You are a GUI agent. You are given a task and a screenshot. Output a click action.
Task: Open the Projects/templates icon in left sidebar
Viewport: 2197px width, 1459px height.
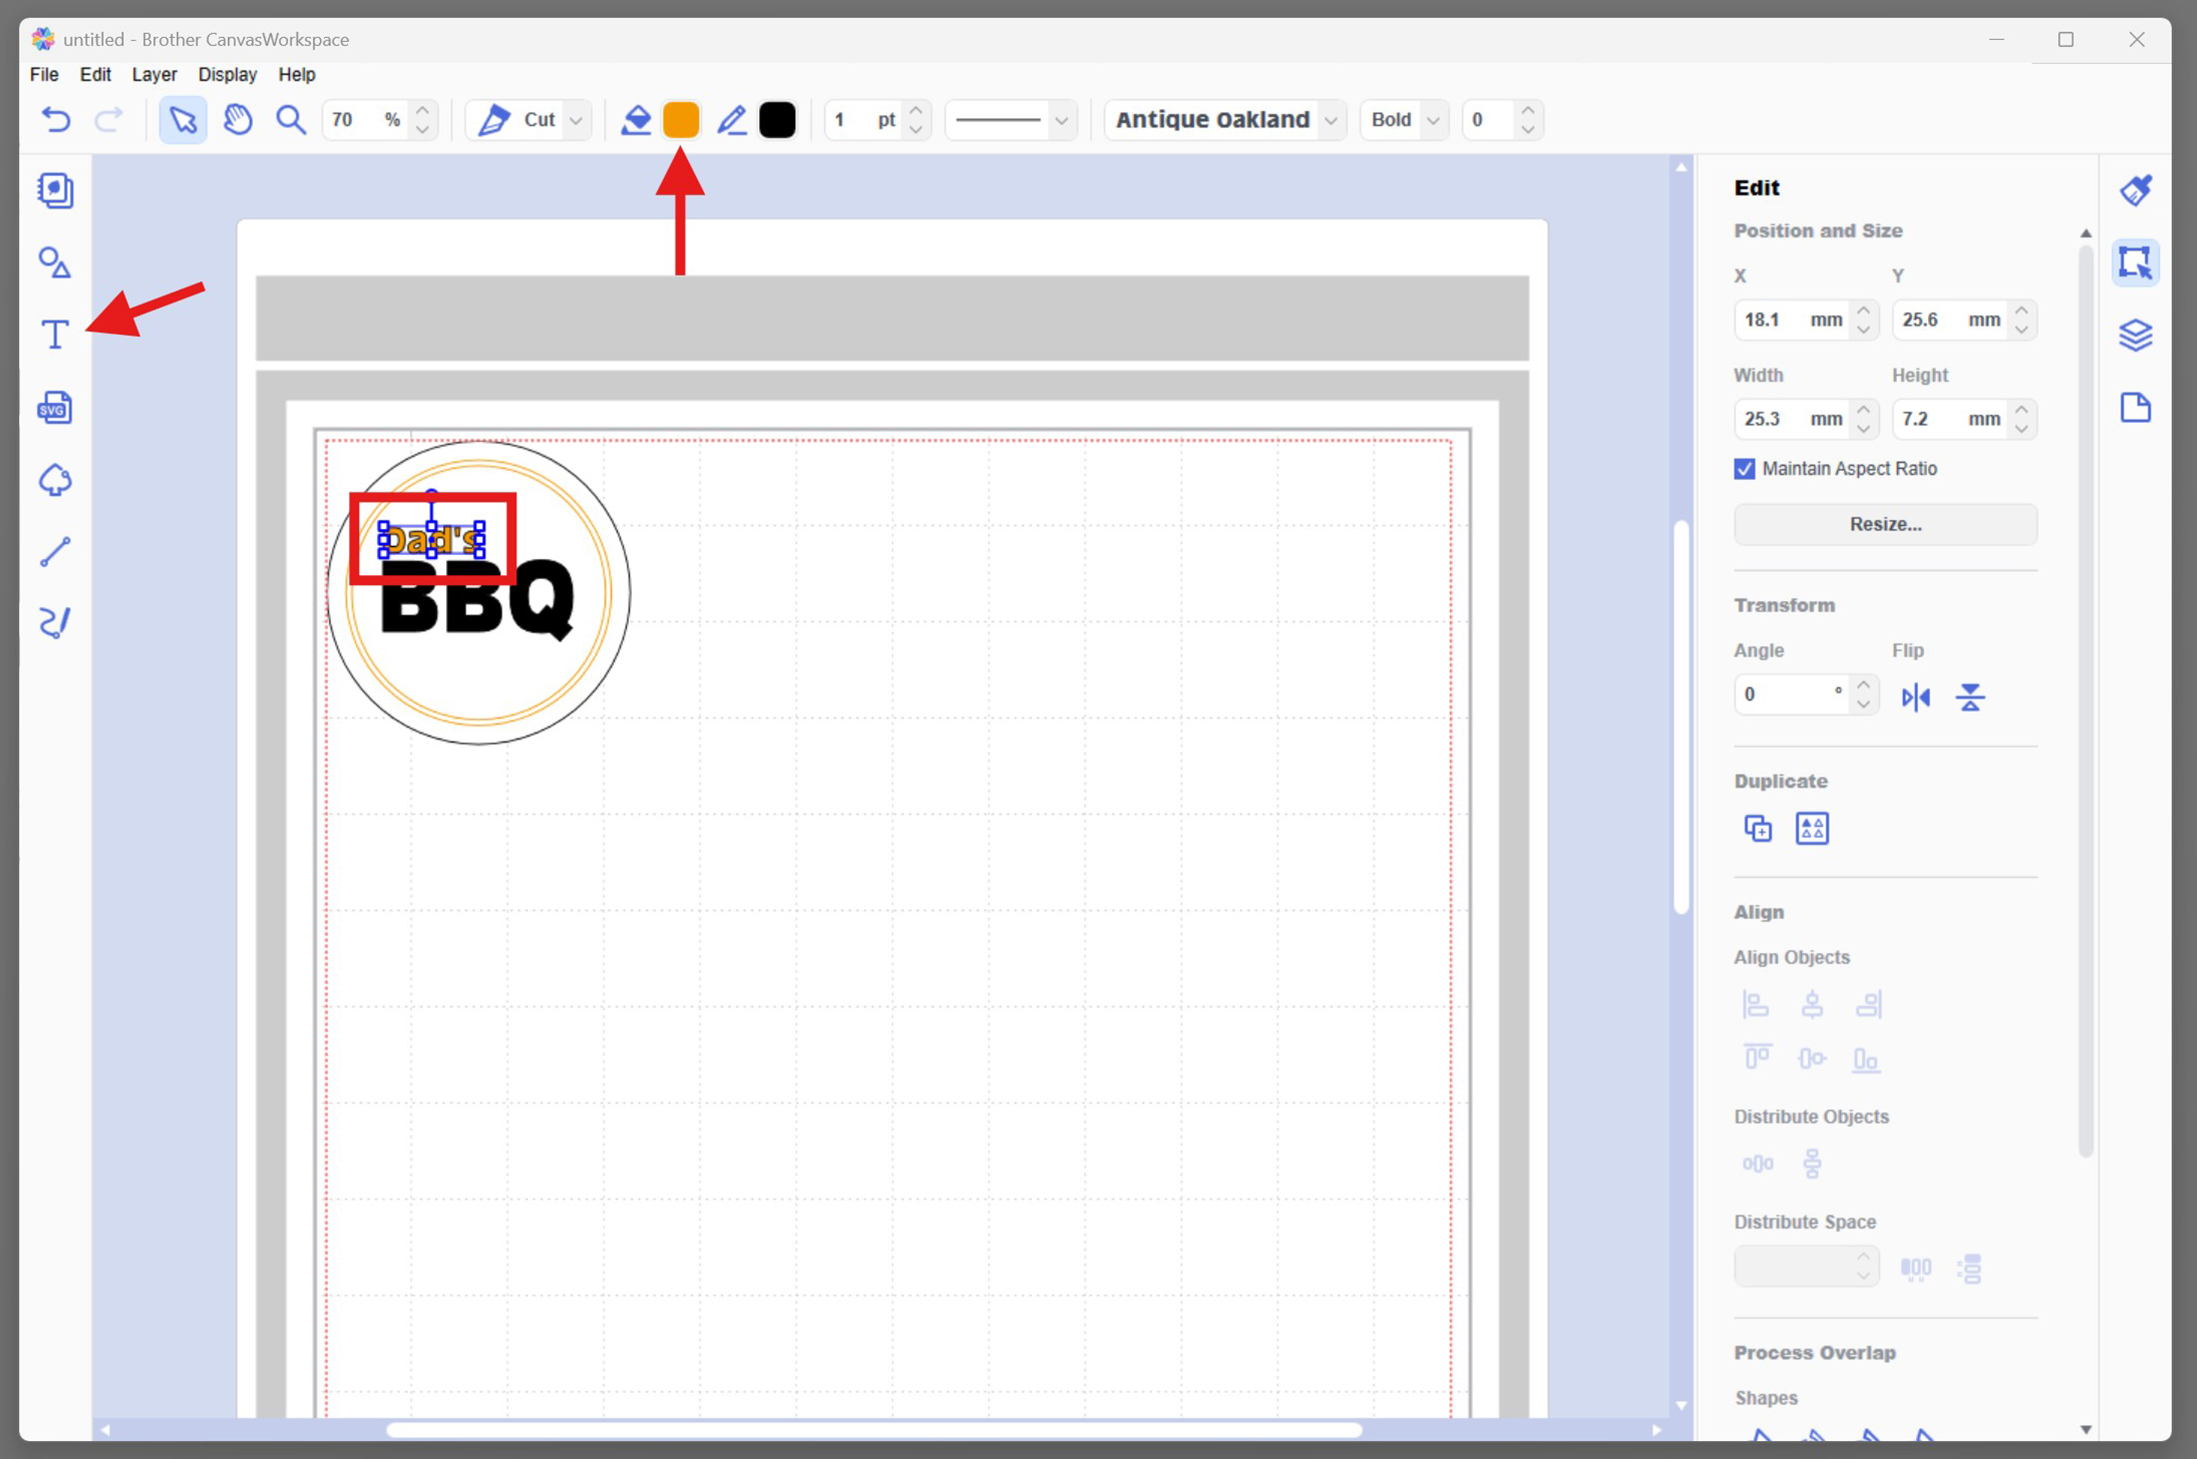(x=55, y=190)
